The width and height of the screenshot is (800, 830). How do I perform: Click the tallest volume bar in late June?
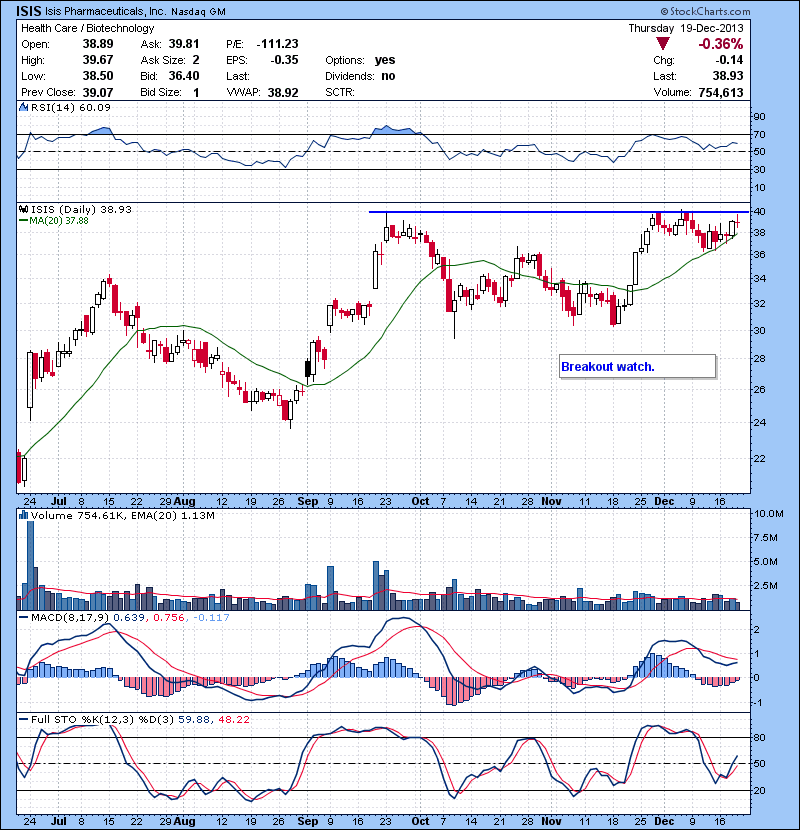[x=30, y=565]
